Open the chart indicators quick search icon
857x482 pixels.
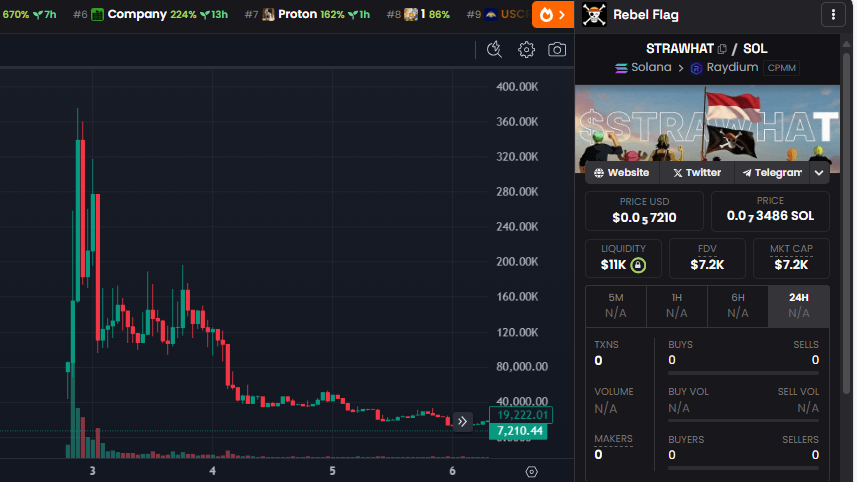[494, 50]
